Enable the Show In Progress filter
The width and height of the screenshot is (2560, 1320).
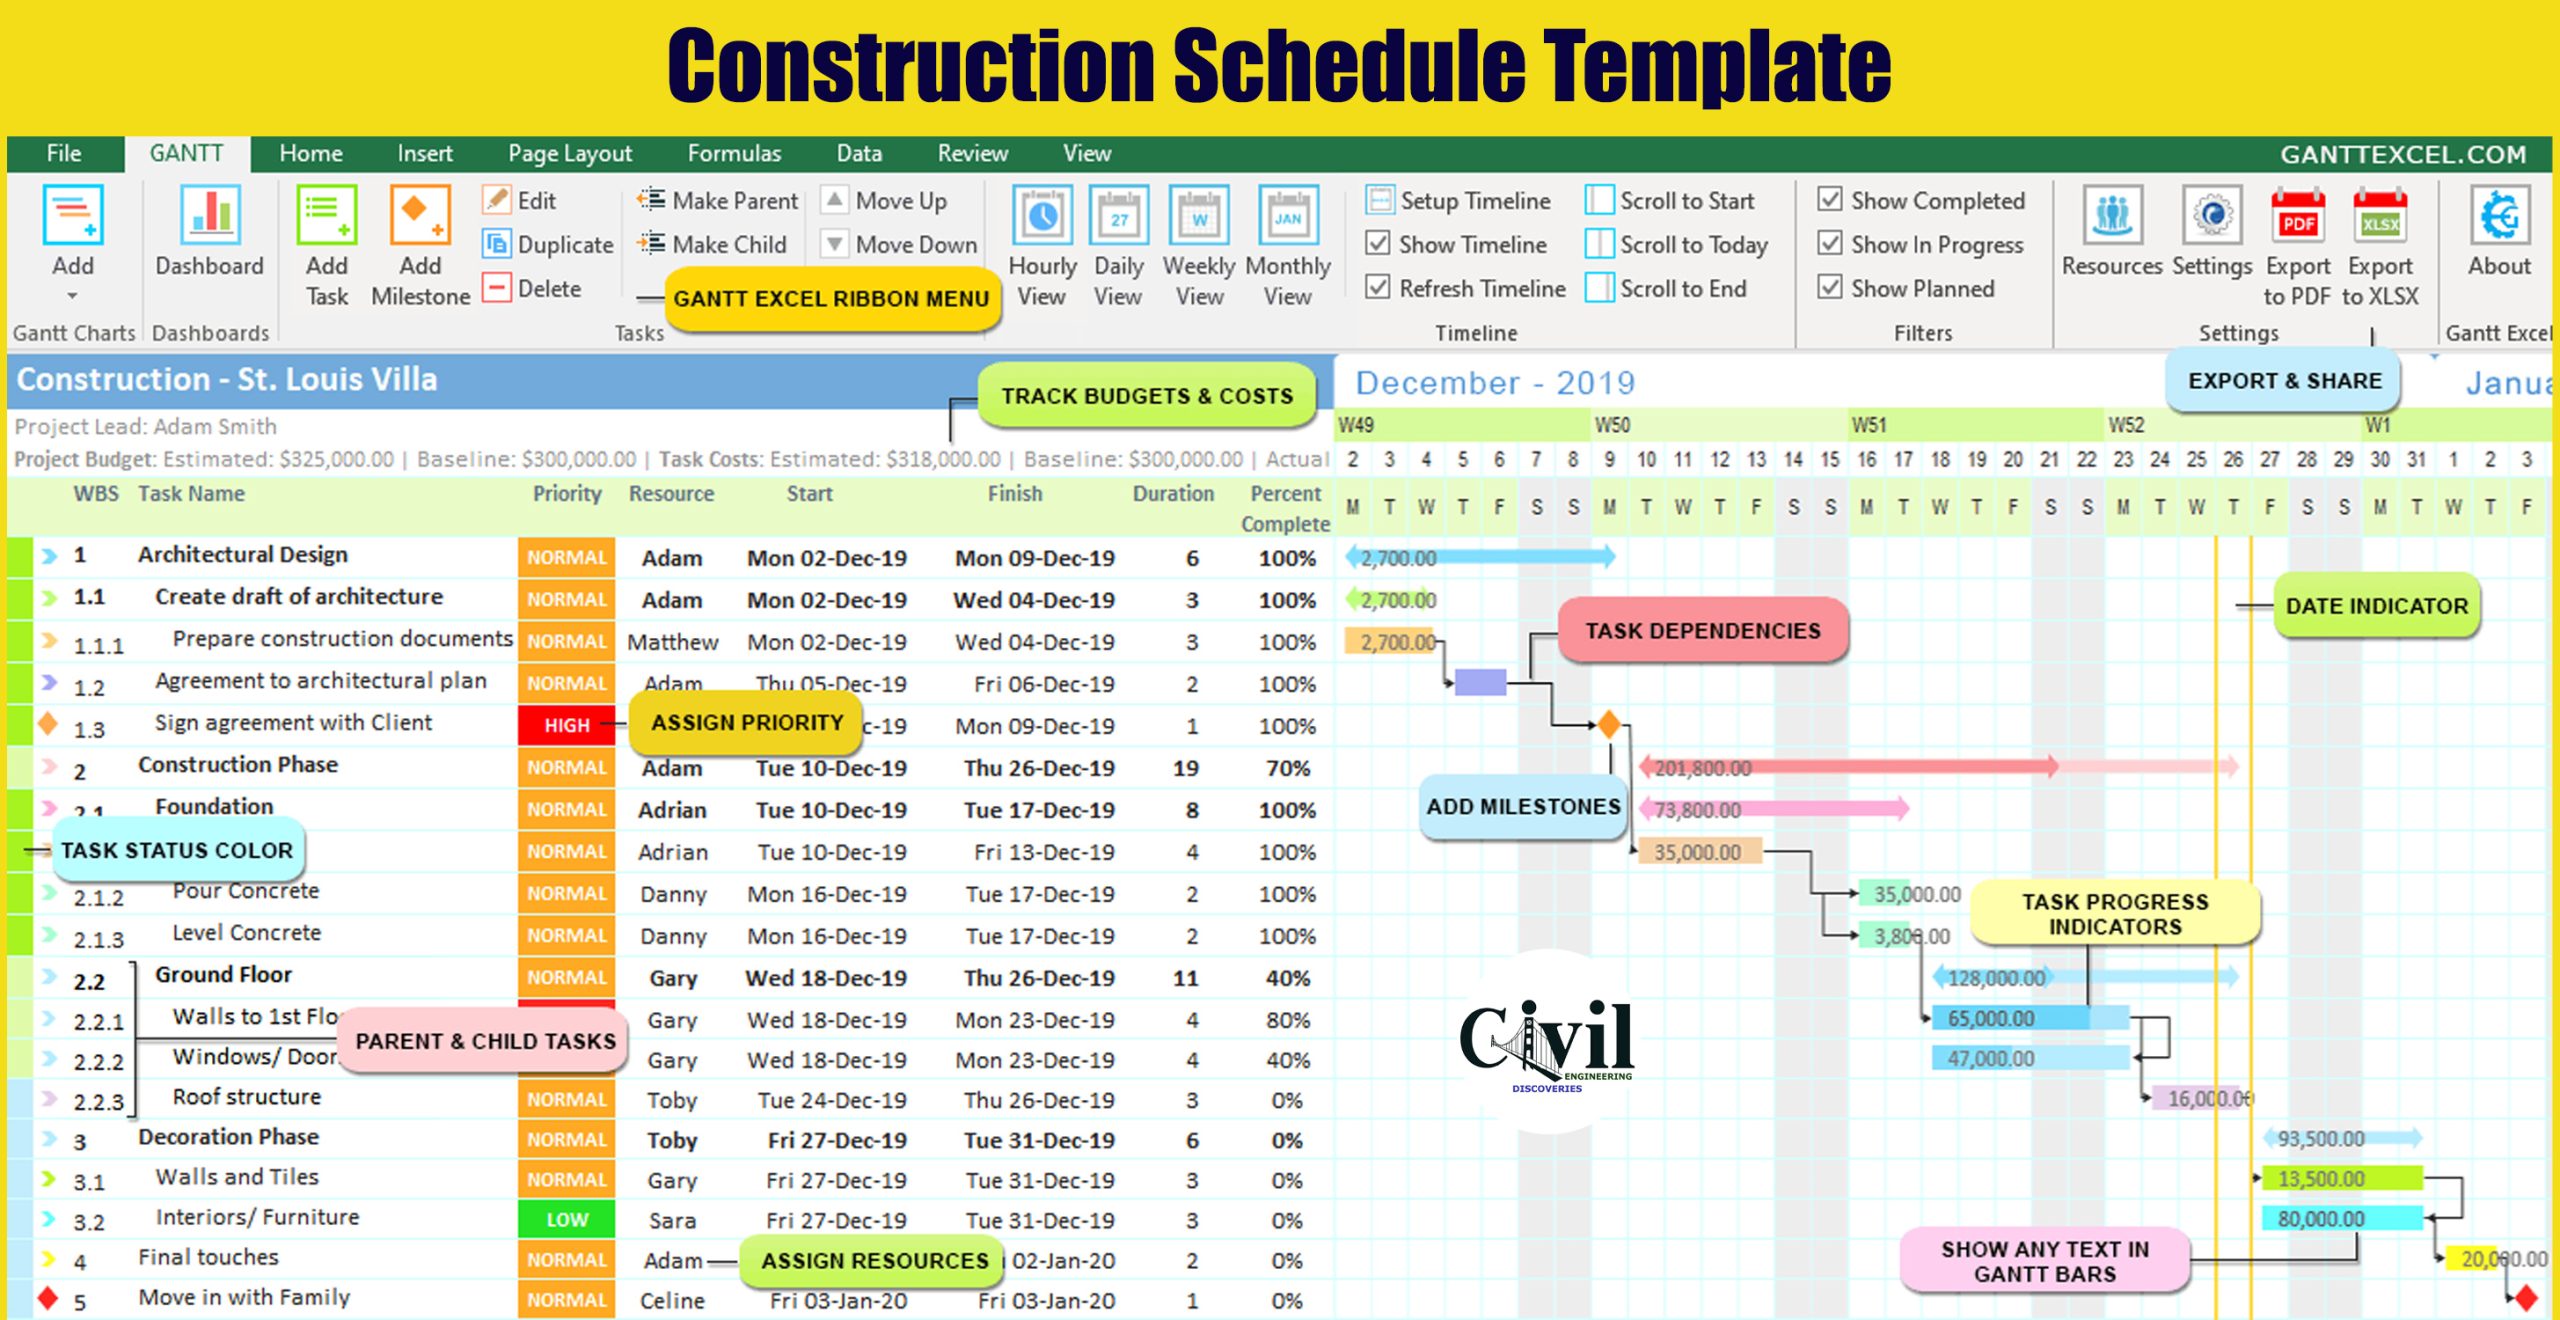(x=1835, y=248)
